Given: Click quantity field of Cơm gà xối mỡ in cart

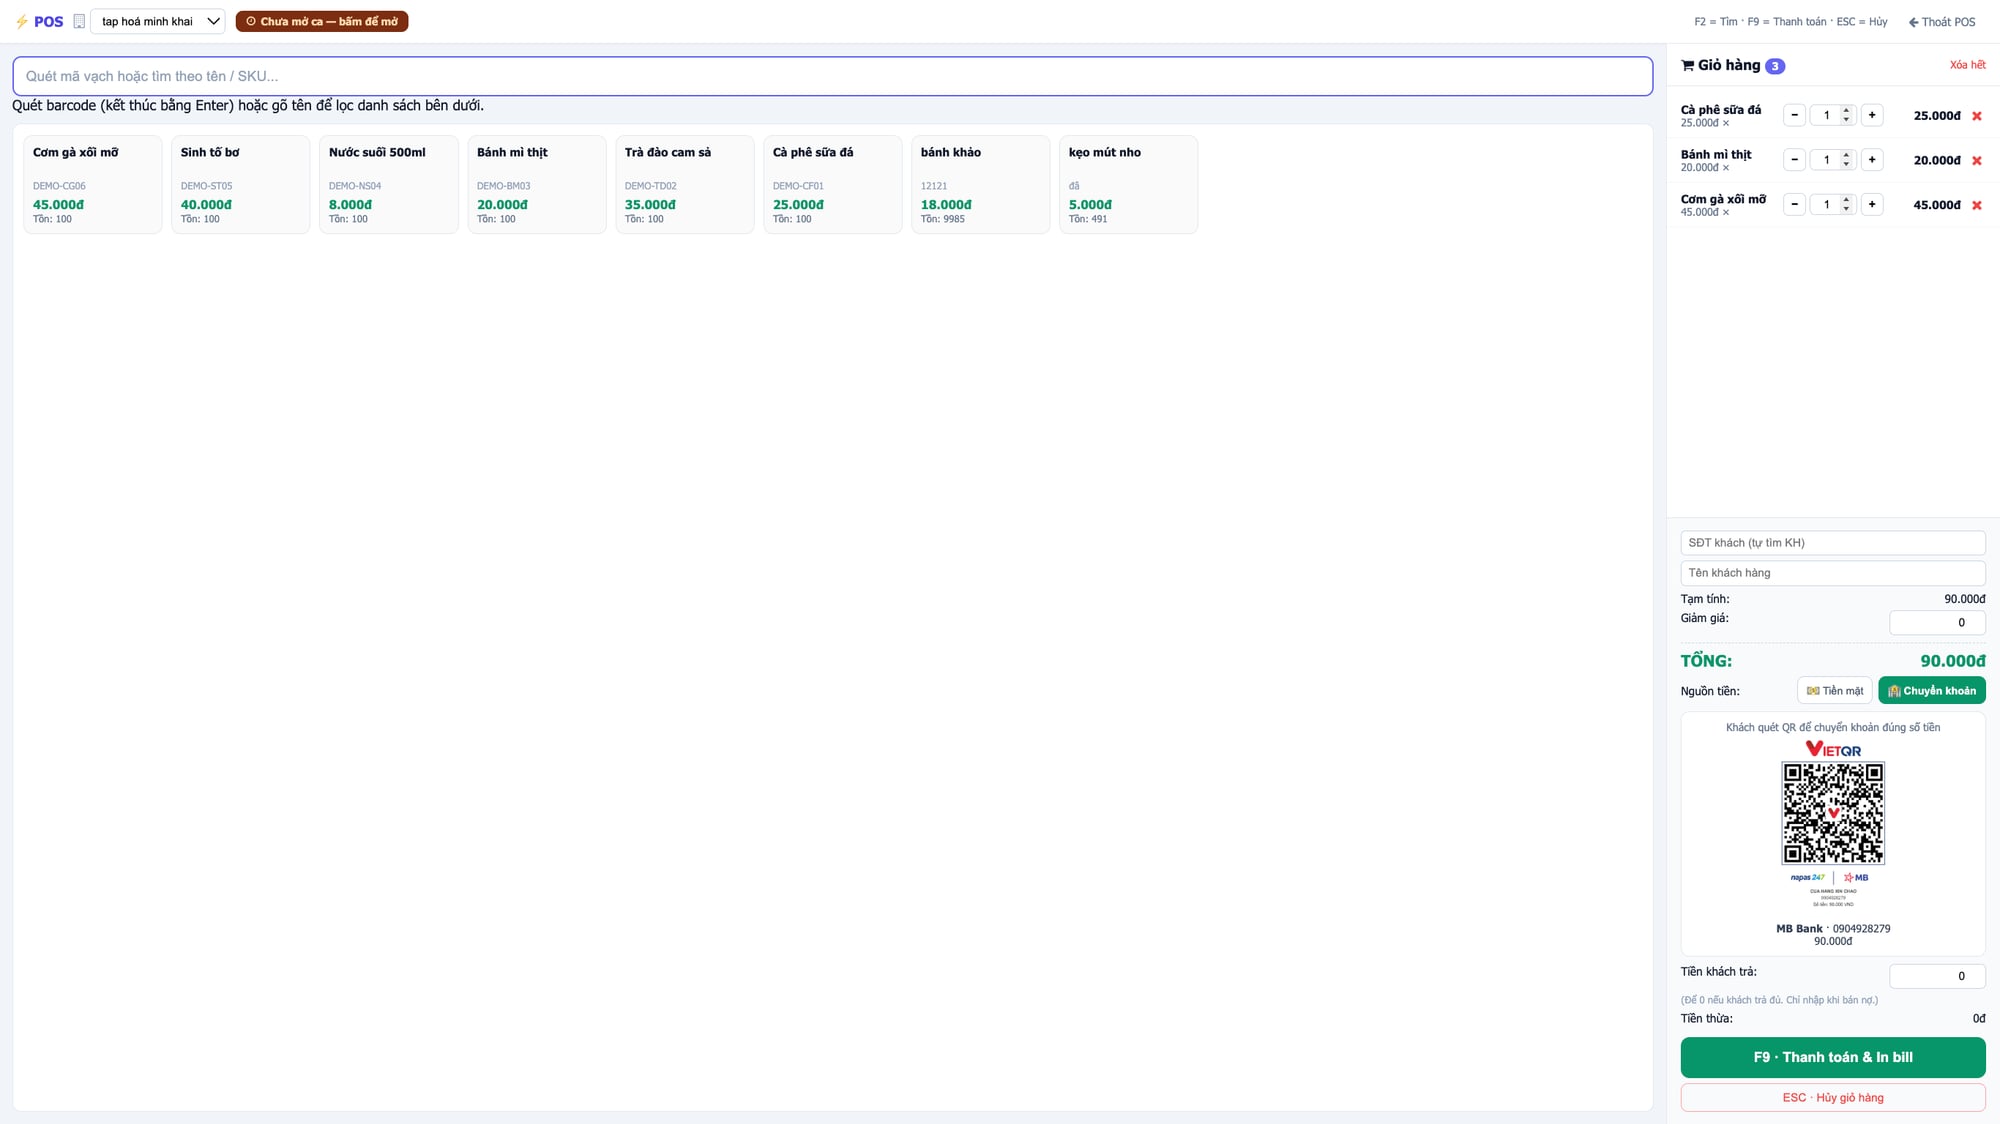Looking at the screenshot, I should (x=1833, y=204).
